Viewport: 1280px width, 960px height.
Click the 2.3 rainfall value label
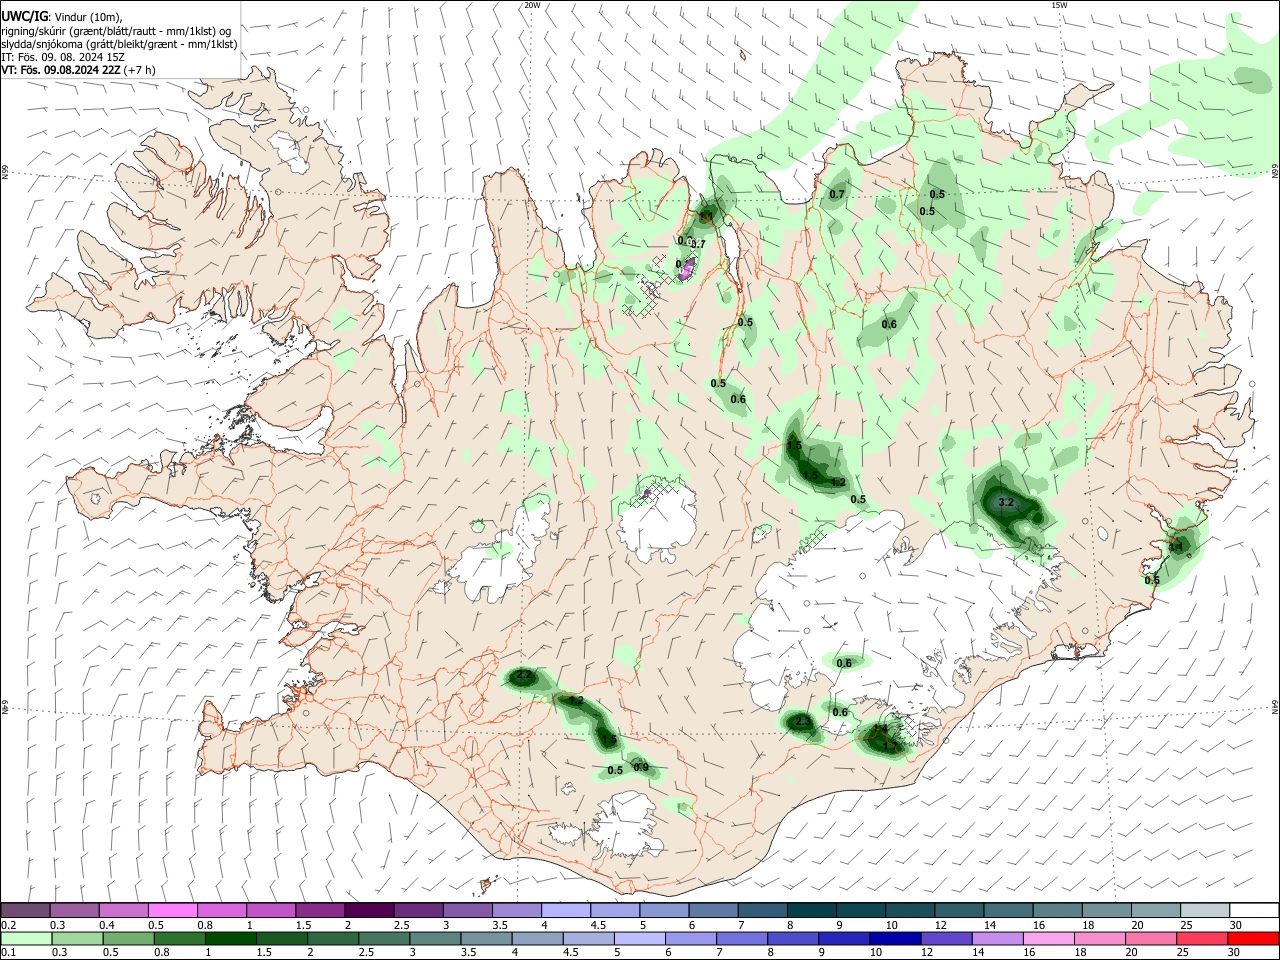[802, 721]
